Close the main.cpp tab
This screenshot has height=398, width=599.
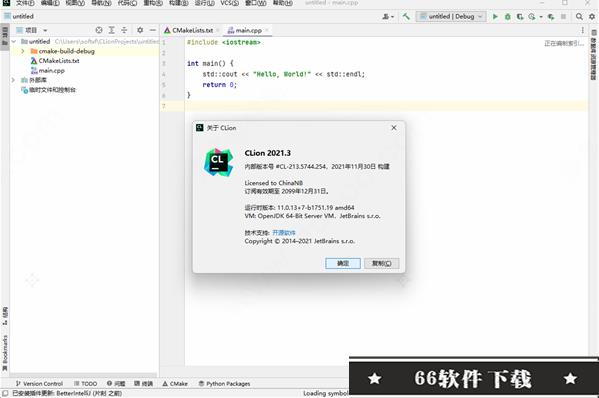click(x=267, y=30)
